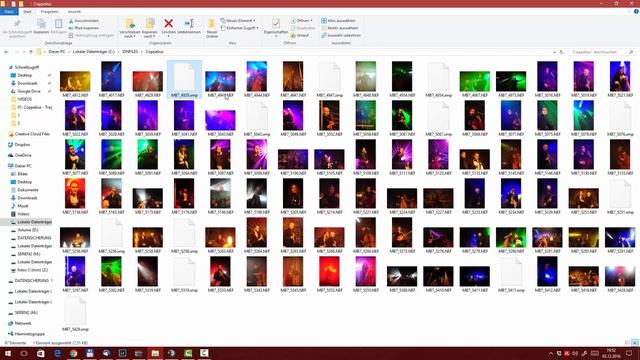The width and height of the screenshot is (640, 360).
Task: Select the MB7_4912.NEF yellow concert thumbnail
Action: (x=75, y=81)
